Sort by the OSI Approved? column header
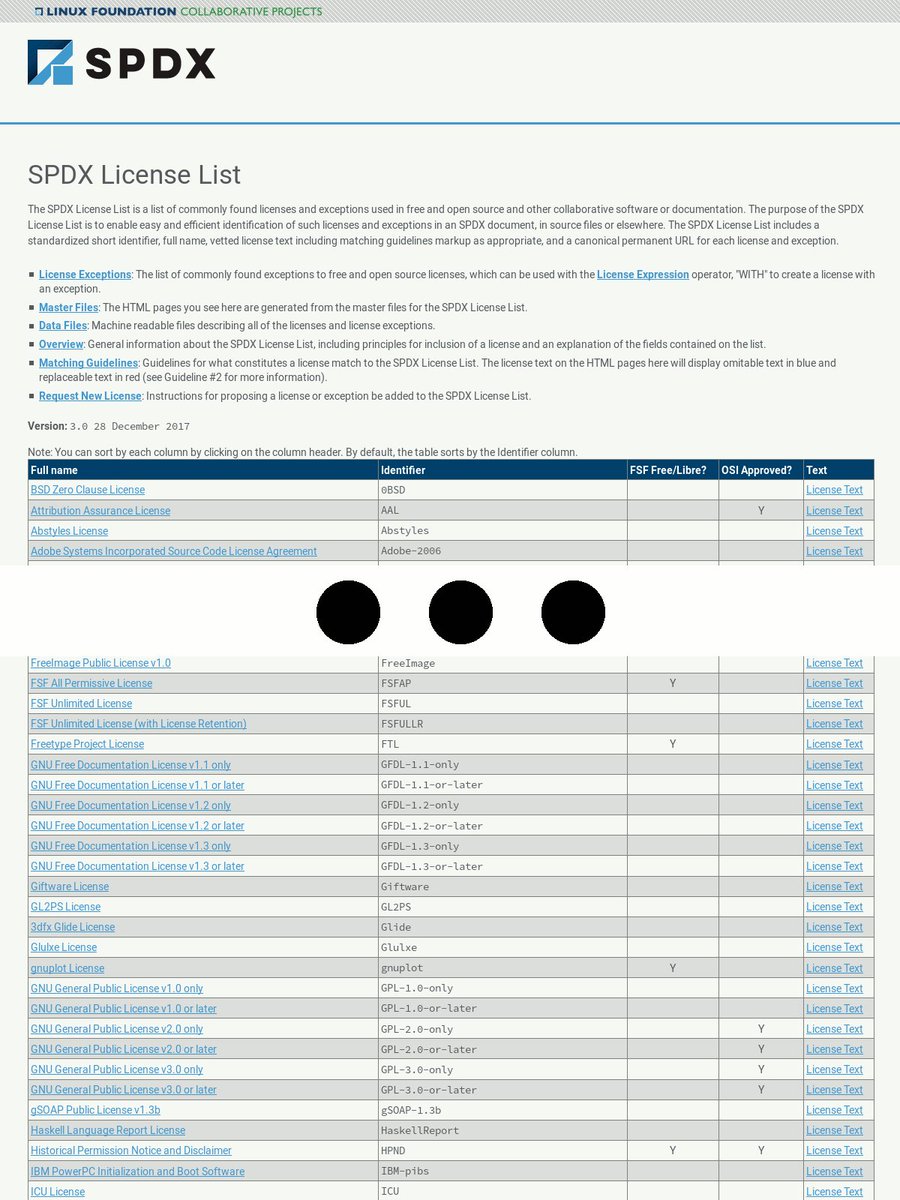Viewport: 900px width, 1200px height. [x=761, y=470]
